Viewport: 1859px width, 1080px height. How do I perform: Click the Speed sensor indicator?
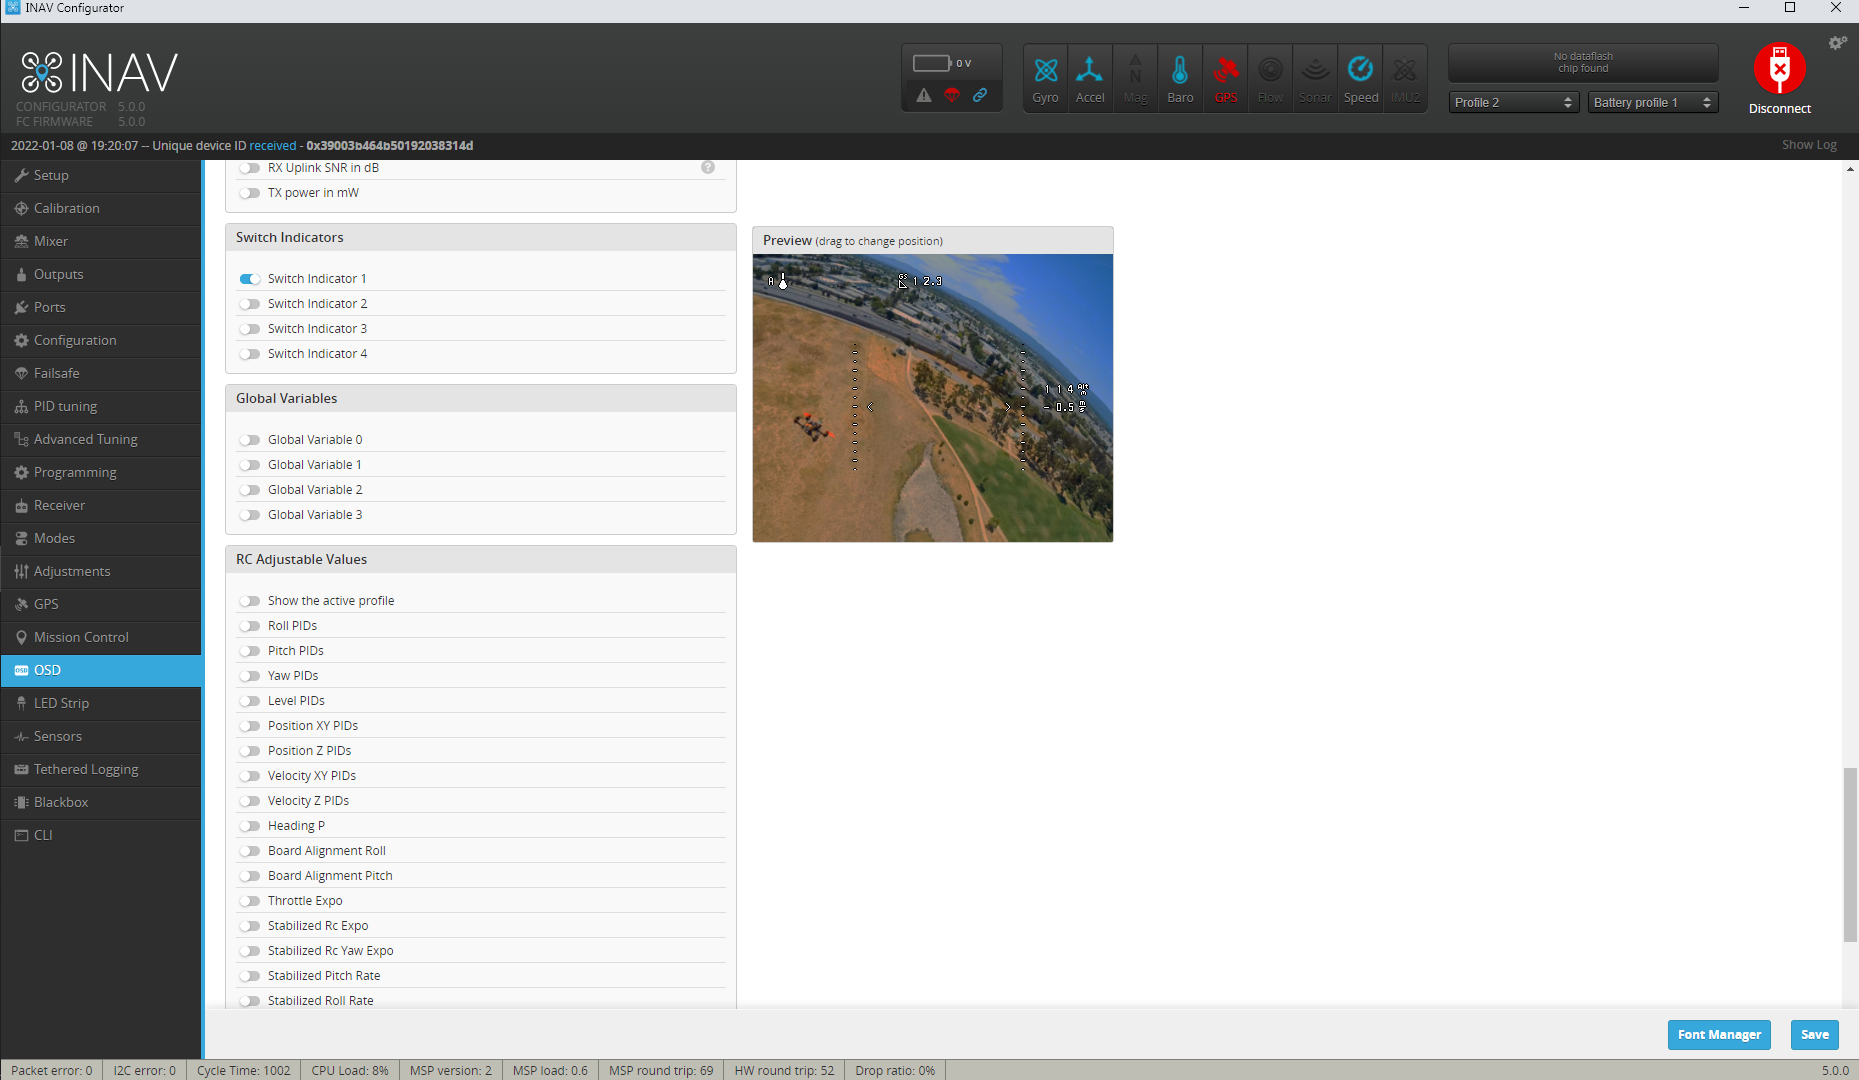tap(1360, 77)
